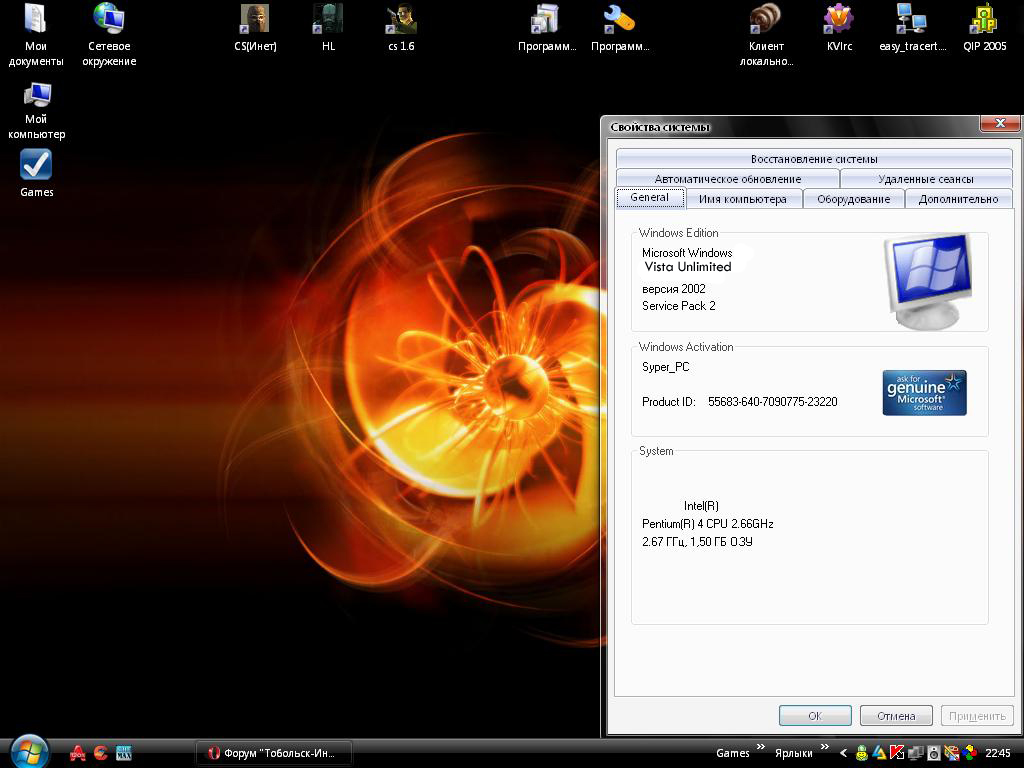The image size is (1024, 768).
Task: Launch the HL desktop shortcut
Action: coord(328,27)
